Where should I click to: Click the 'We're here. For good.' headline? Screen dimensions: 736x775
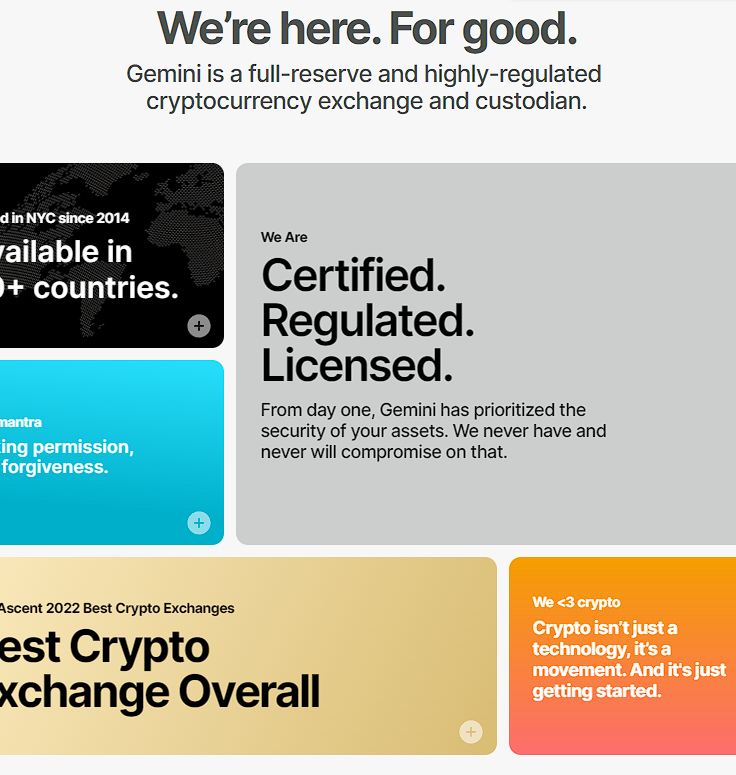click(367, 30)
